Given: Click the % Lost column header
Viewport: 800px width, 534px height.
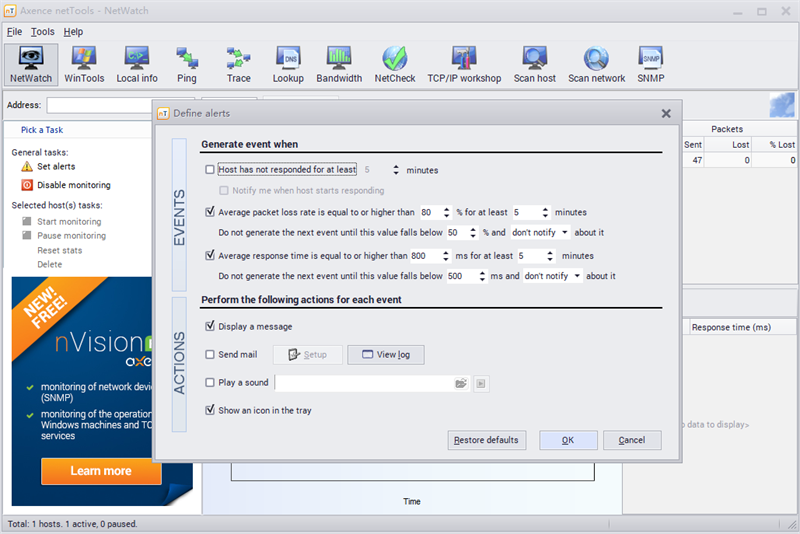Looking at the screenshot, I should coord(776,145).
